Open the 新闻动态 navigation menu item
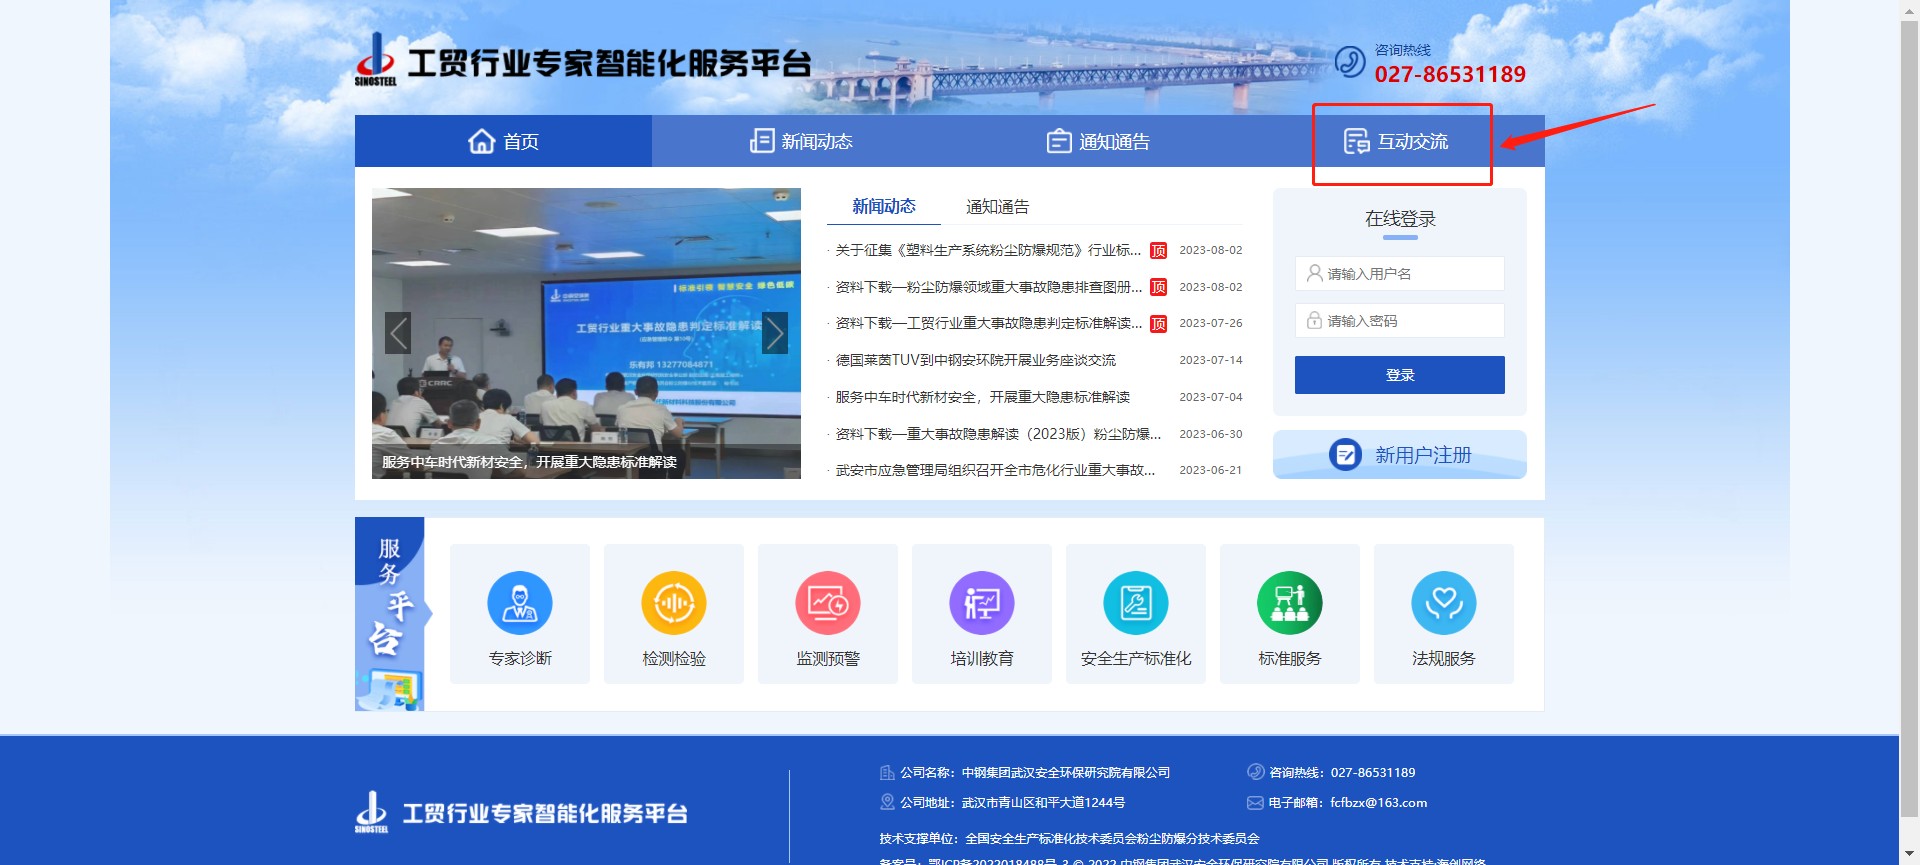Image resolution: width=1920 pixels, height=865 pixels. tap(801, 141)
